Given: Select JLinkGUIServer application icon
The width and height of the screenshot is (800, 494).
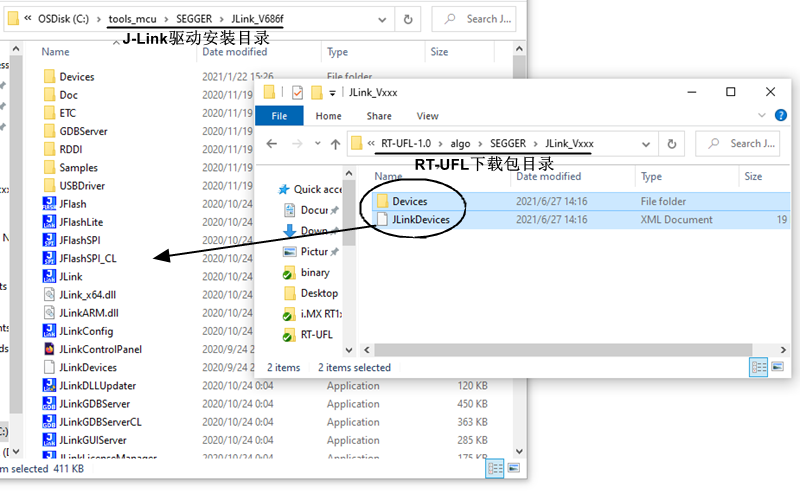Looking at the screenshot, I should (49, 440).
